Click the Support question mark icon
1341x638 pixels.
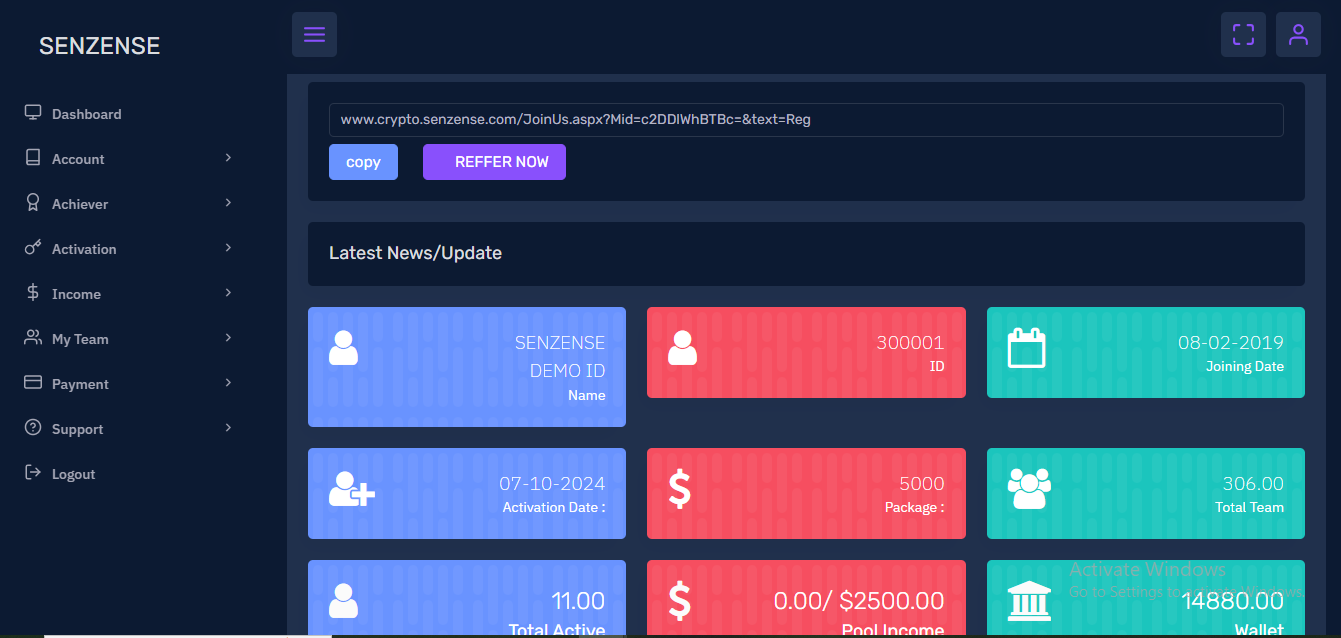click(x=33, y=427)
